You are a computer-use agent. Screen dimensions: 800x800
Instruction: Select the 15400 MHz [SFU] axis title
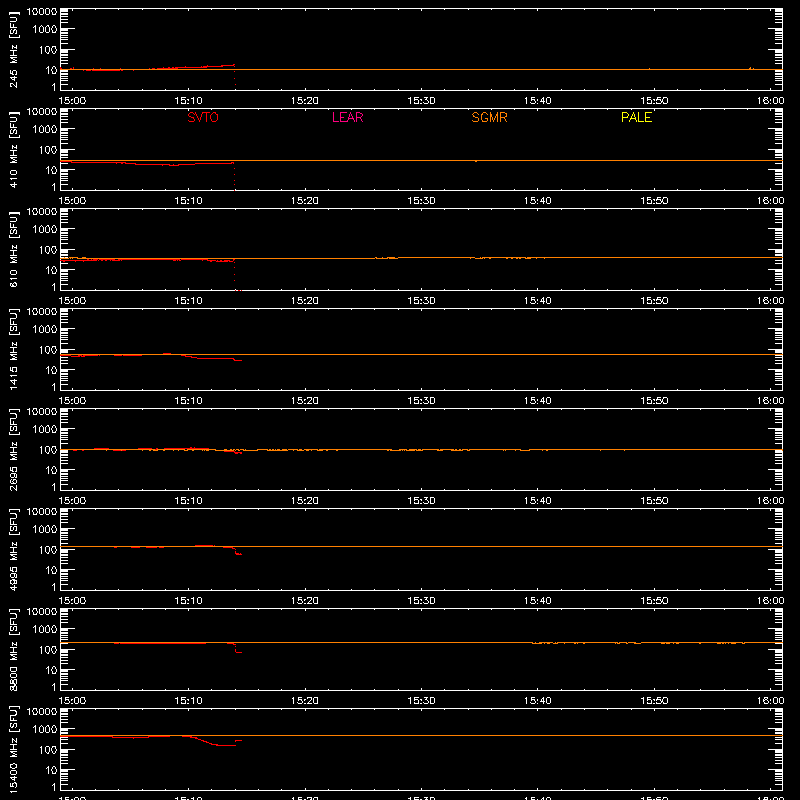tap(14, 749)
